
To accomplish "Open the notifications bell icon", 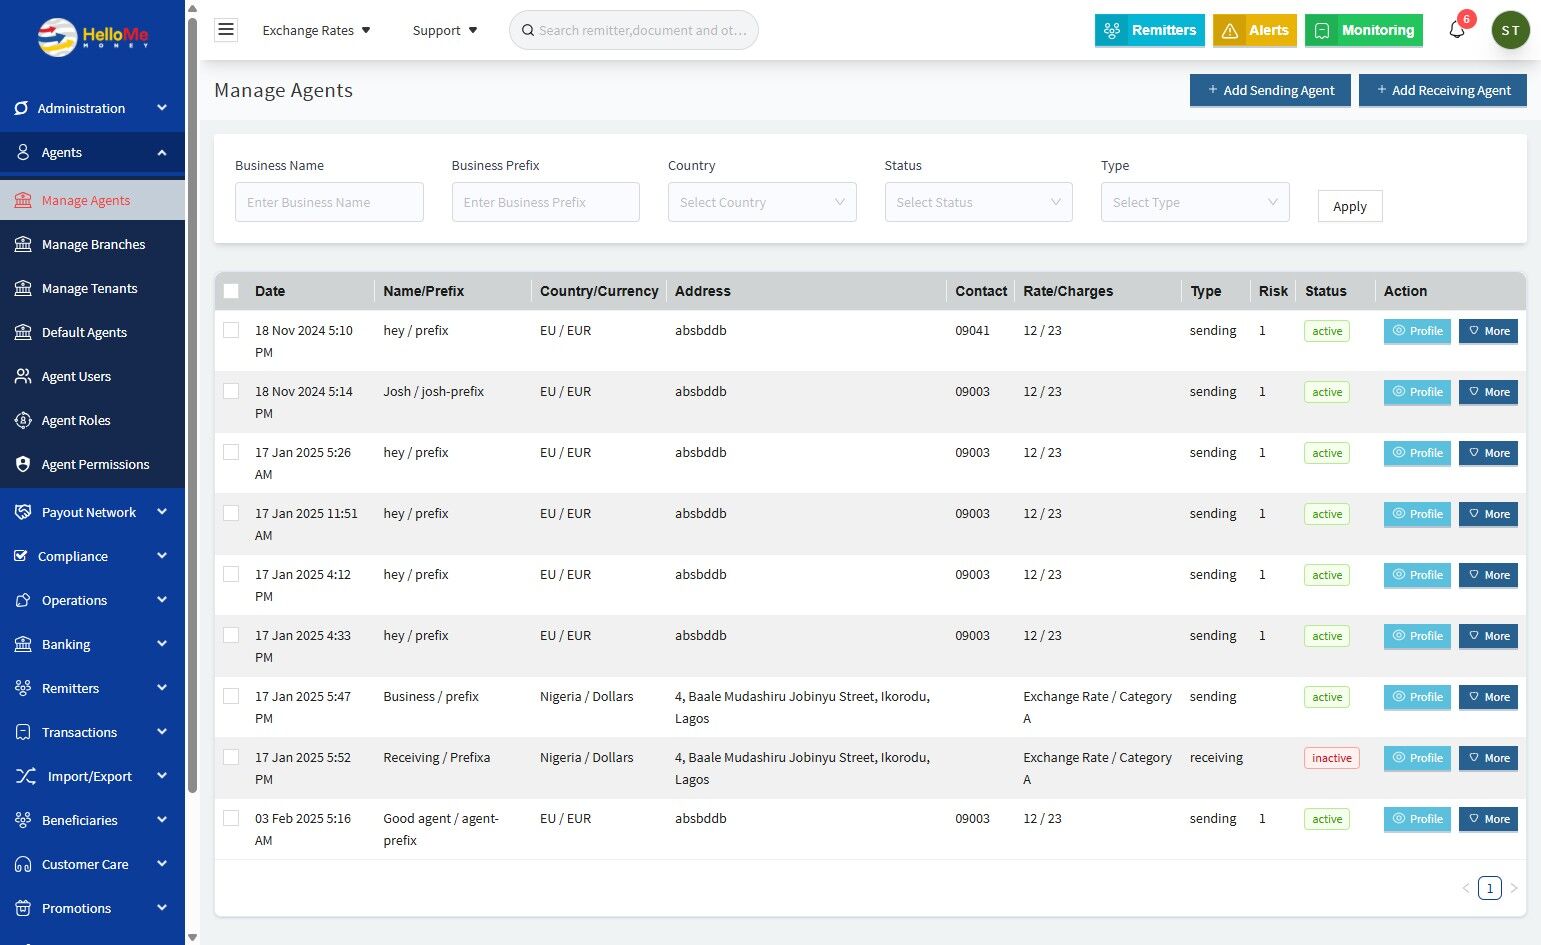I will 1457,30.
